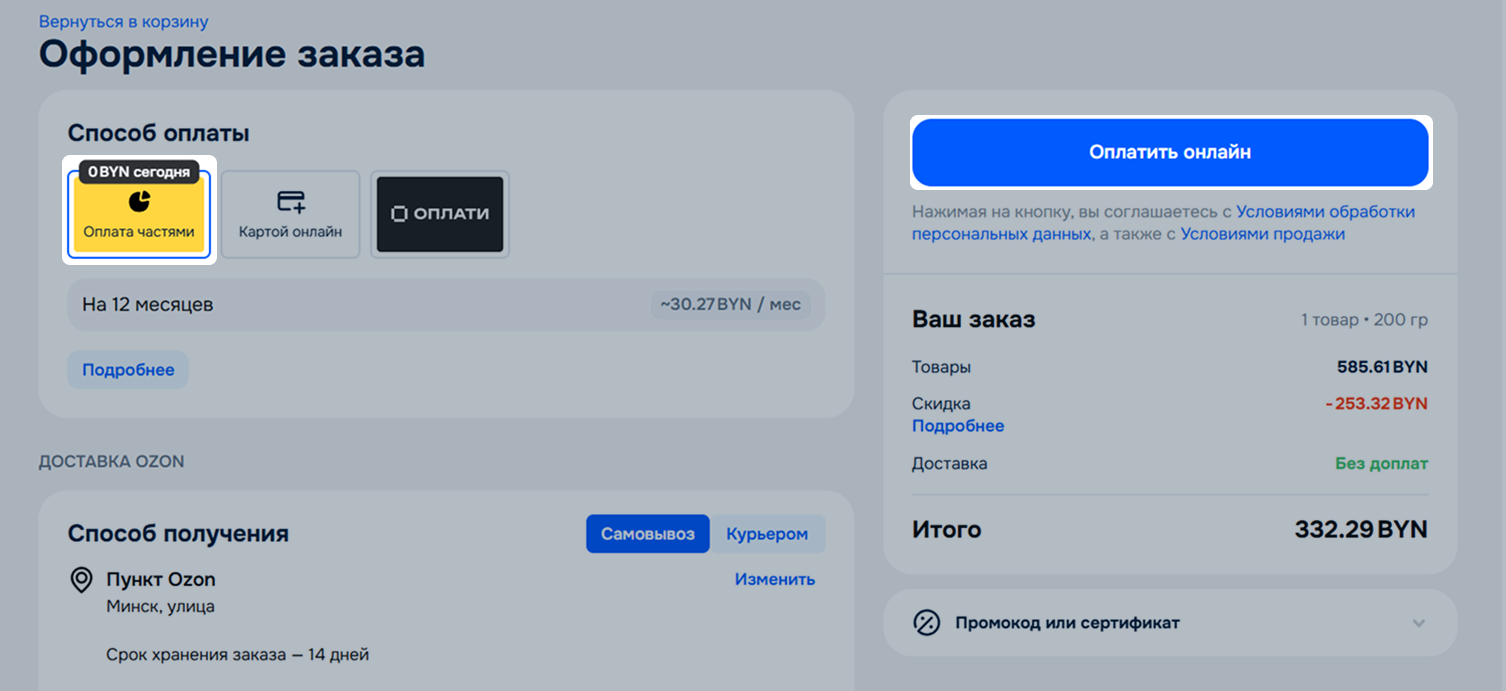Switch to Самовывоз pickup tab
1506x691 pixels.
647,534
